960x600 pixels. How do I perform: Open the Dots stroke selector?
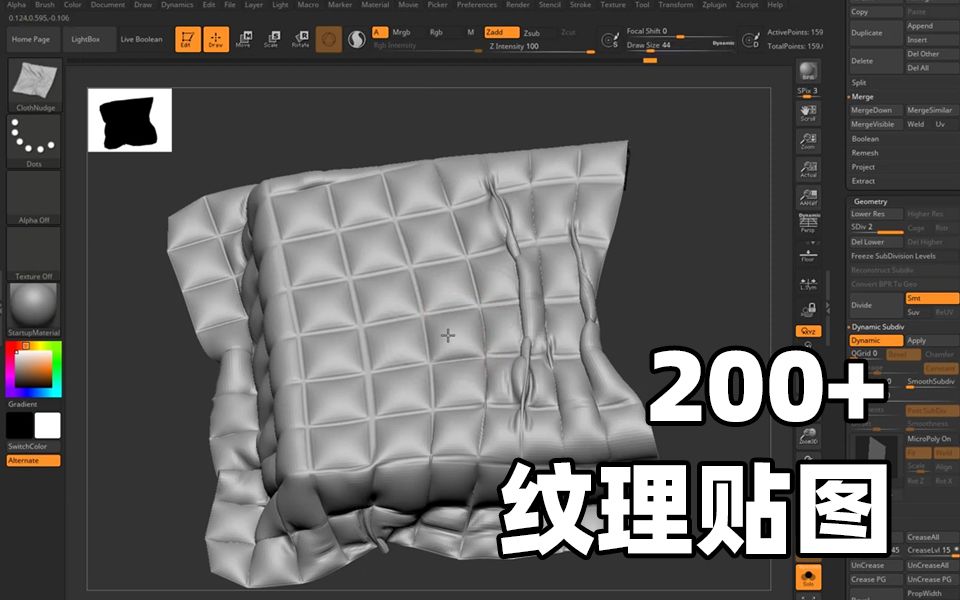(x=34, y=142)
